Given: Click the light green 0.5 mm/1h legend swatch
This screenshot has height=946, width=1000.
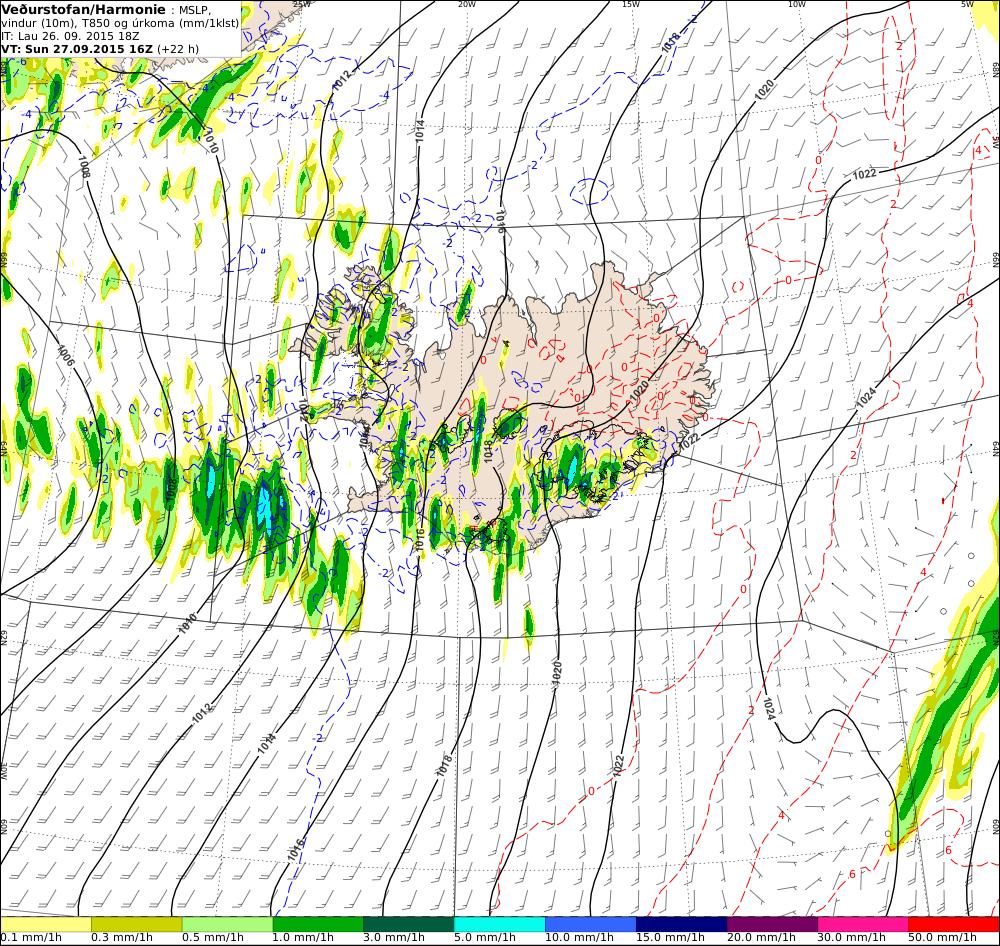Looking at the screenshot, I should pyautogui.click(x=227, y=924).
